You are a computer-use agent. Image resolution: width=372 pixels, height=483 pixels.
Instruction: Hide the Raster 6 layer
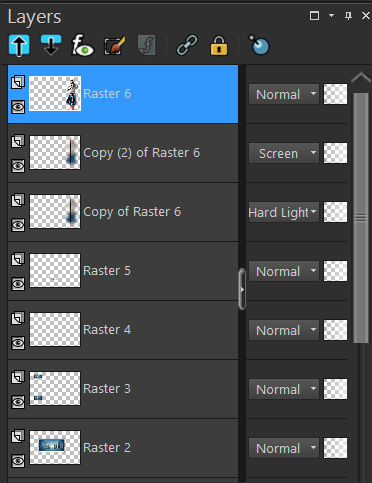point(18,107)
